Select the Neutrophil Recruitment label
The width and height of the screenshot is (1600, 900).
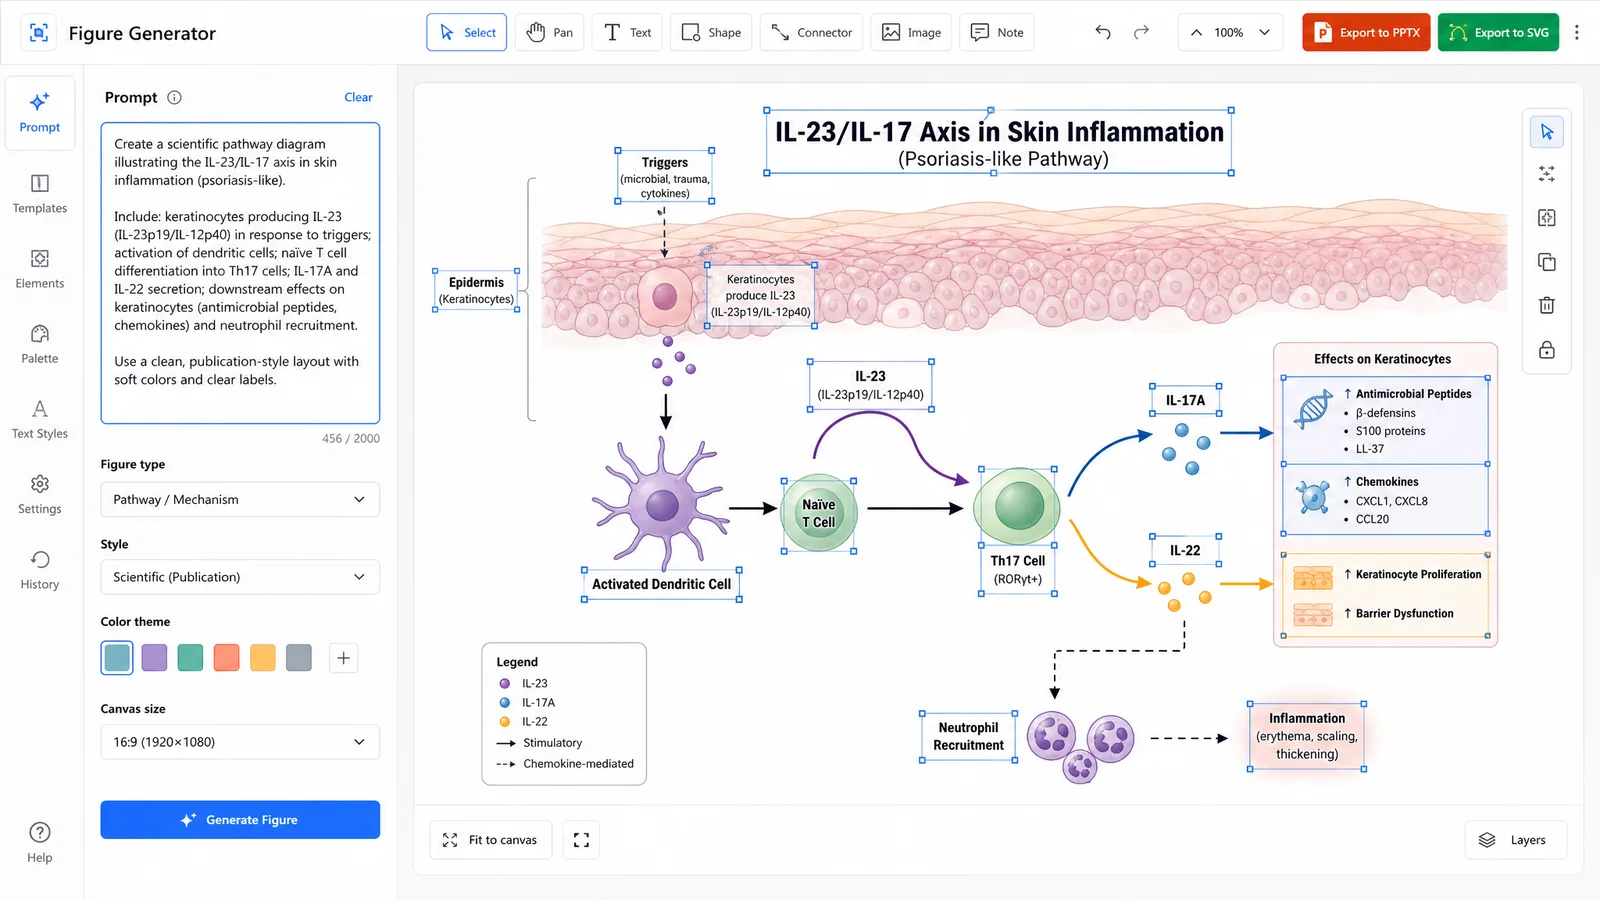tap(968, 736)
